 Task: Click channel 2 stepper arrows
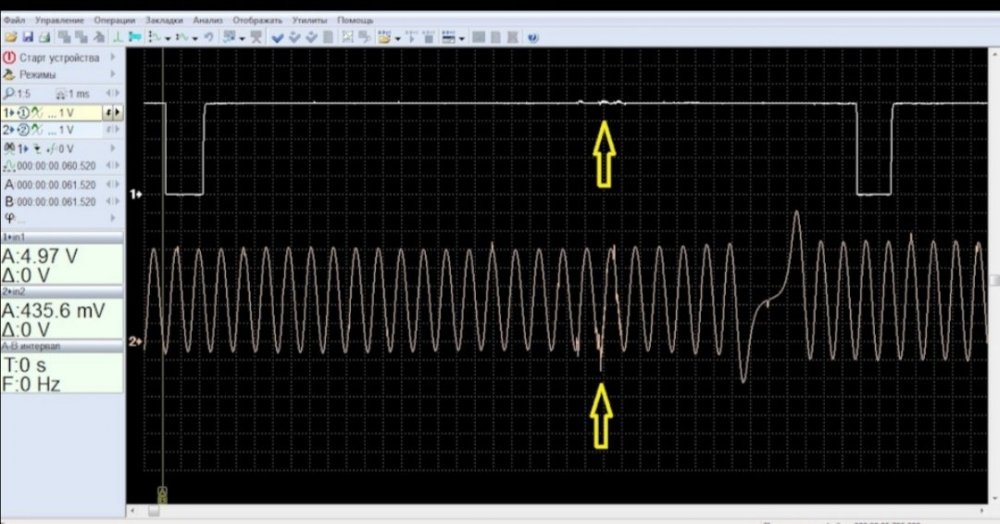112,129
